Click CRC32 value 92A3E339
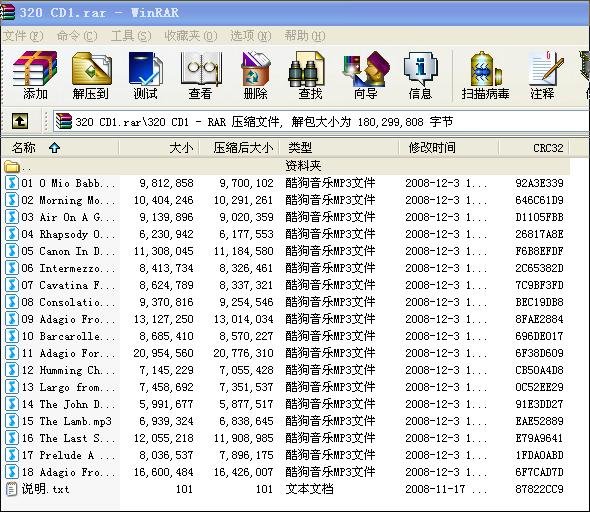 tap(539, 183)
